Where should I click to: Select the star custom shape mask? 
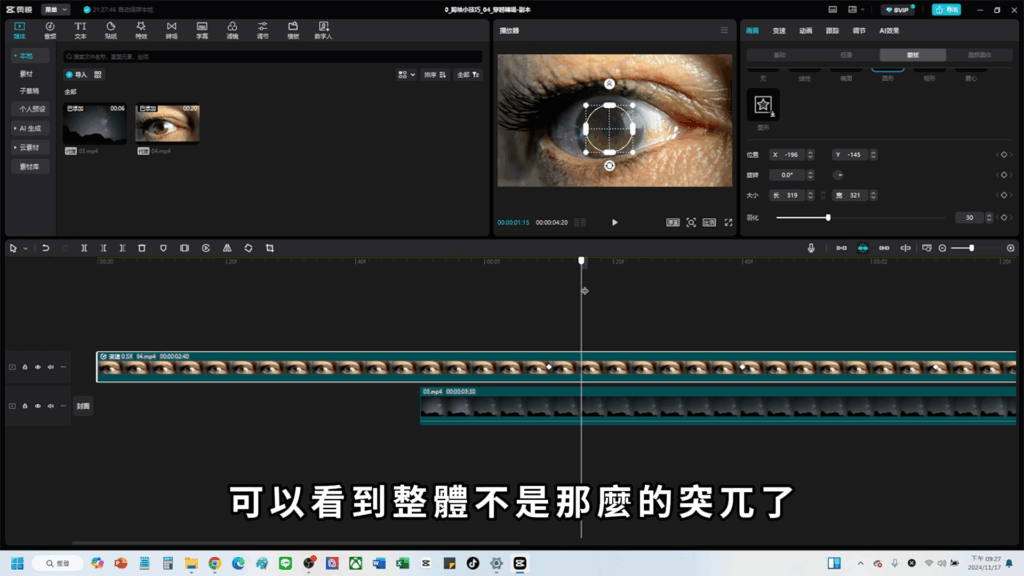[x=763, y=104]
